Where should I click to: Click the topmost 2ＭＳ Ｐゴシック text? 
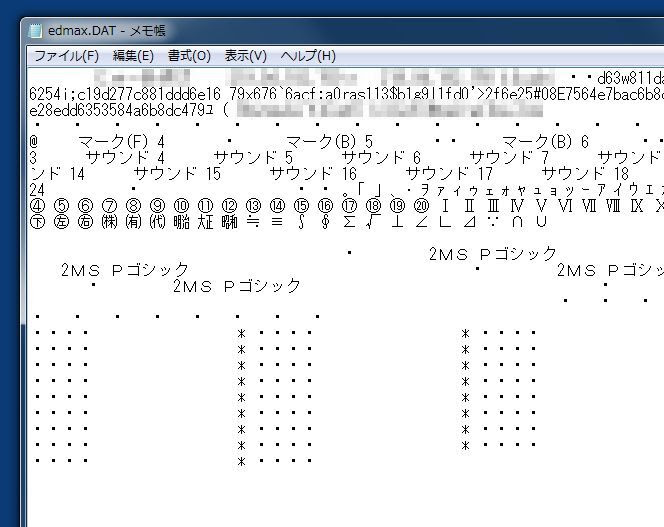[492, 254]
